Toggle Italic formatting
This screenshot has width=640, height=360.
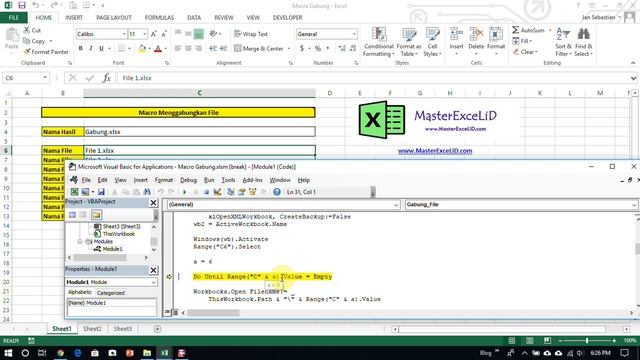tap(91, 49)
